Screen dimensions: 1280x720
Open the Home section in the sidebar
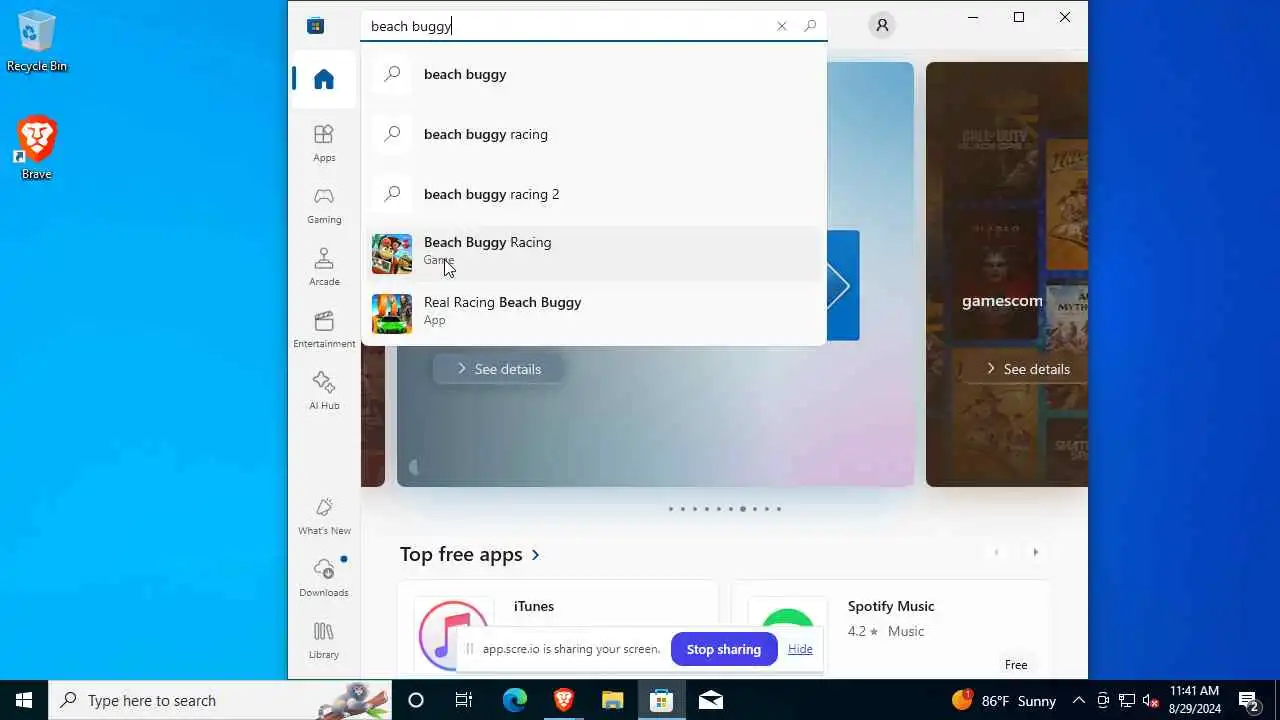[x=324, y=79]
